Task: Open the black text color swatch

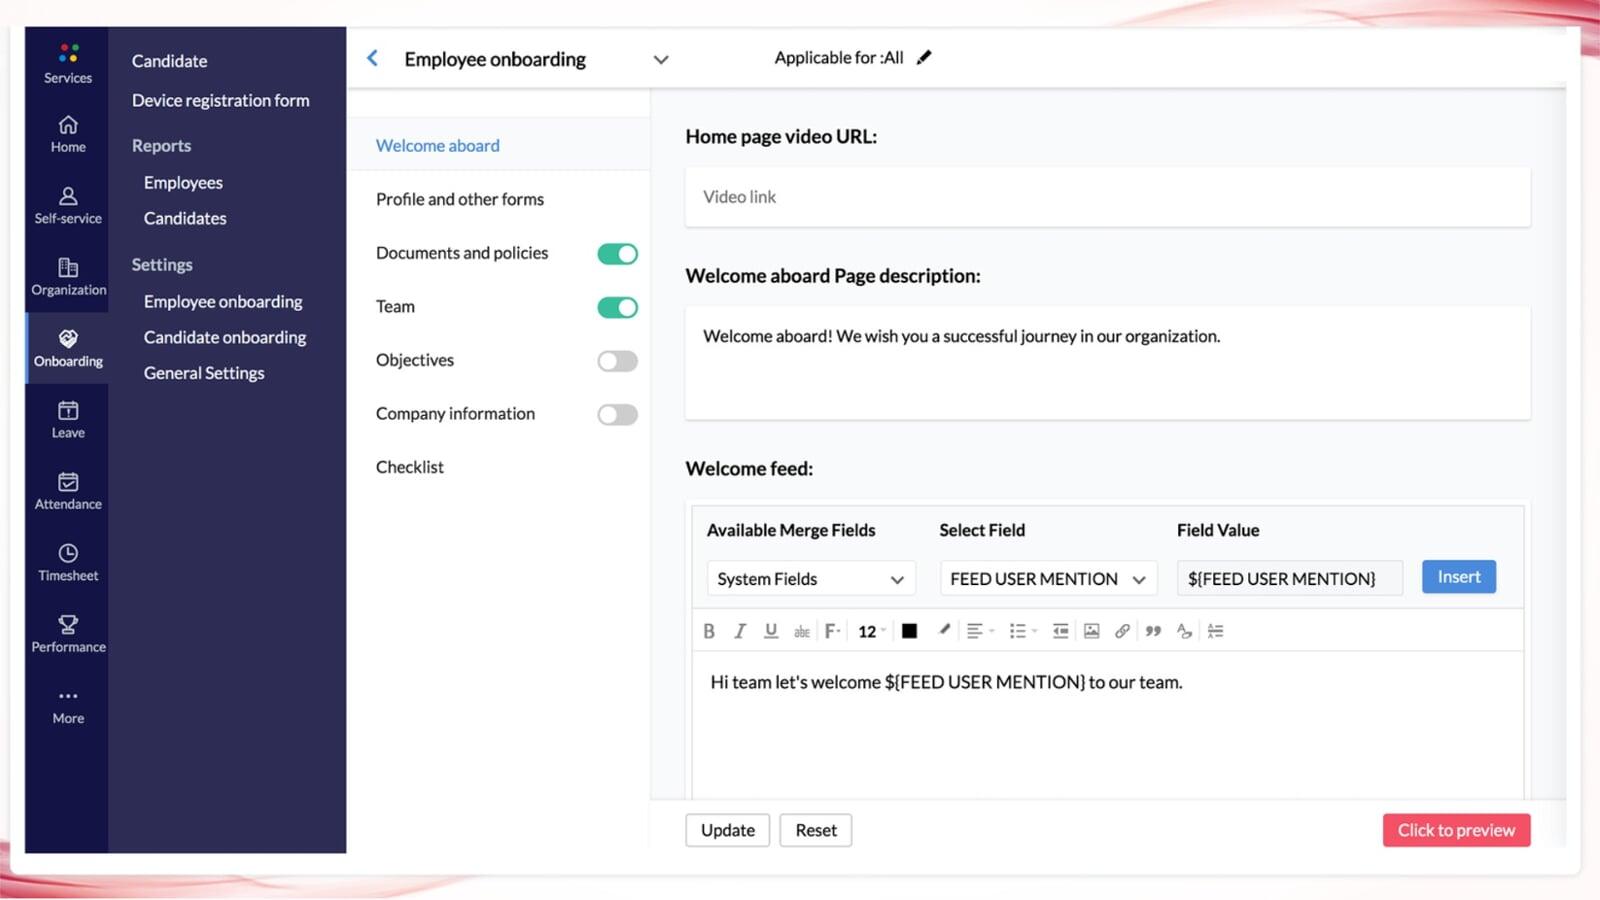Action: (909, 631)
